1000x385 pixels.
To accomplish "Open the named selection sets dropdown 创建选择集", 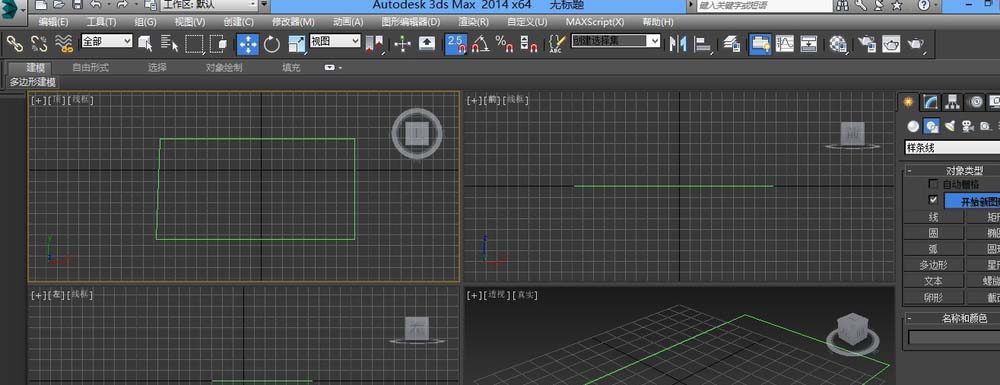I will coord(615,41).
